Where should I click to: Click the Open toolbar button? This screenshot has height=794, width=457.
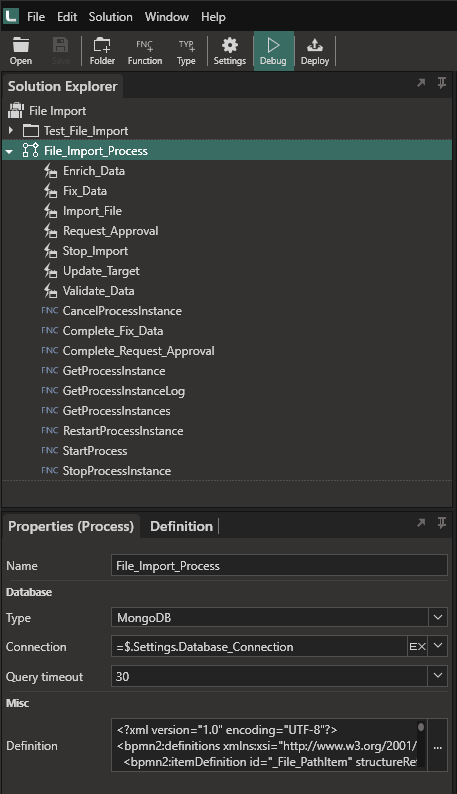tap(21, 52)
